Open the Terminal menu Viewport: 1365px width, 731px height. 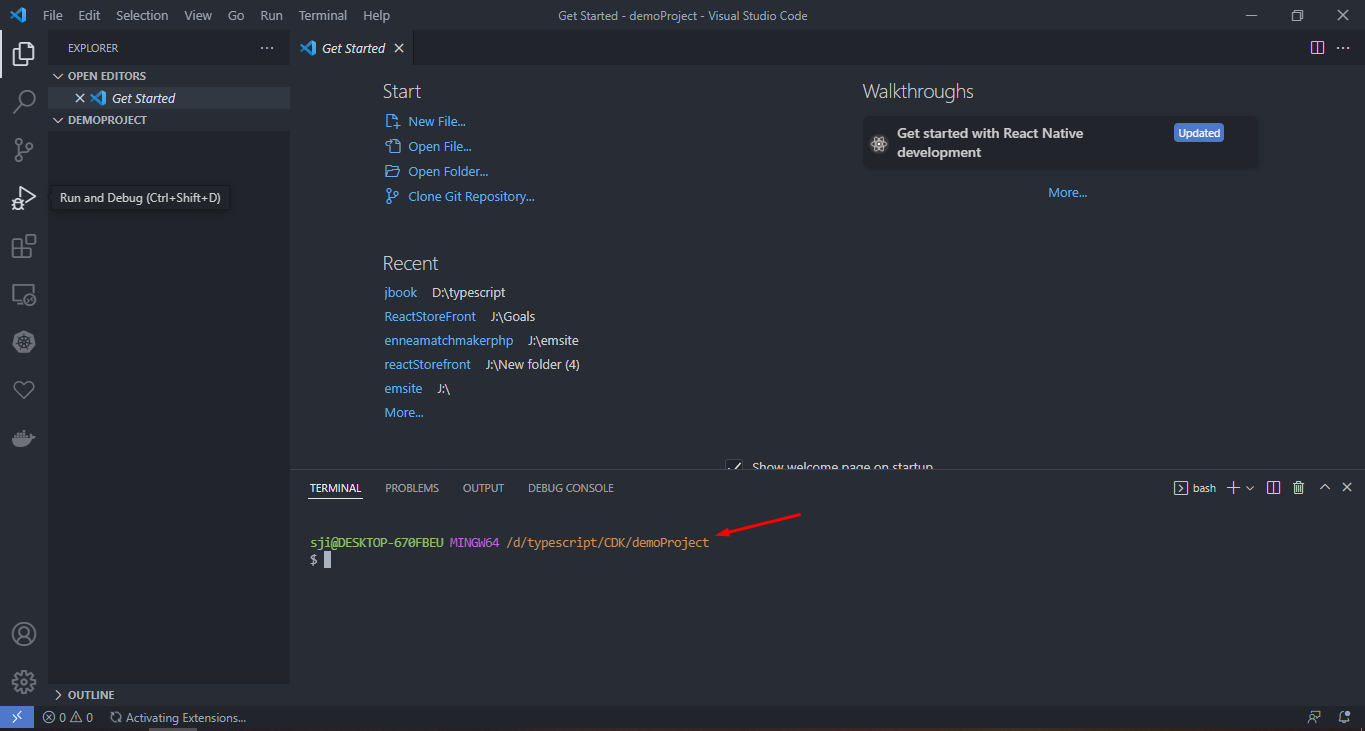point(322,15)
